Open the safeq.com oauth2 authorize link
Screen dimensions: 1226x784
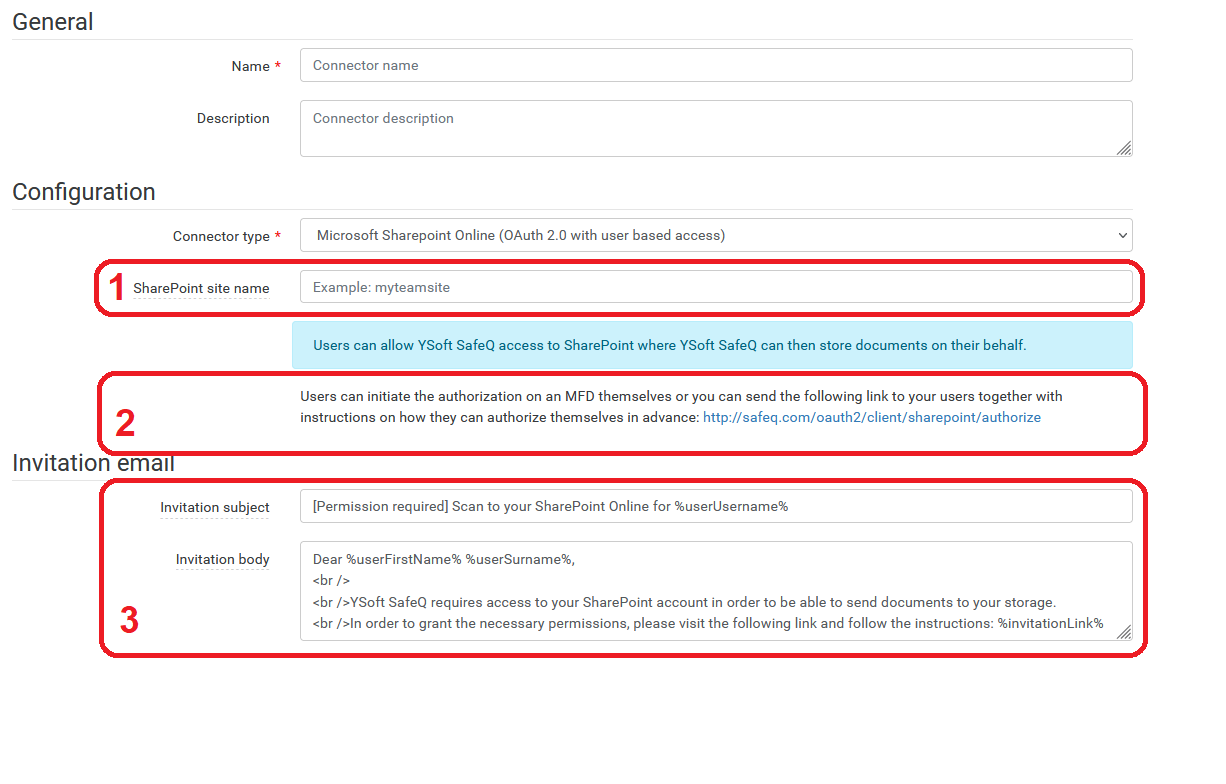871,417
